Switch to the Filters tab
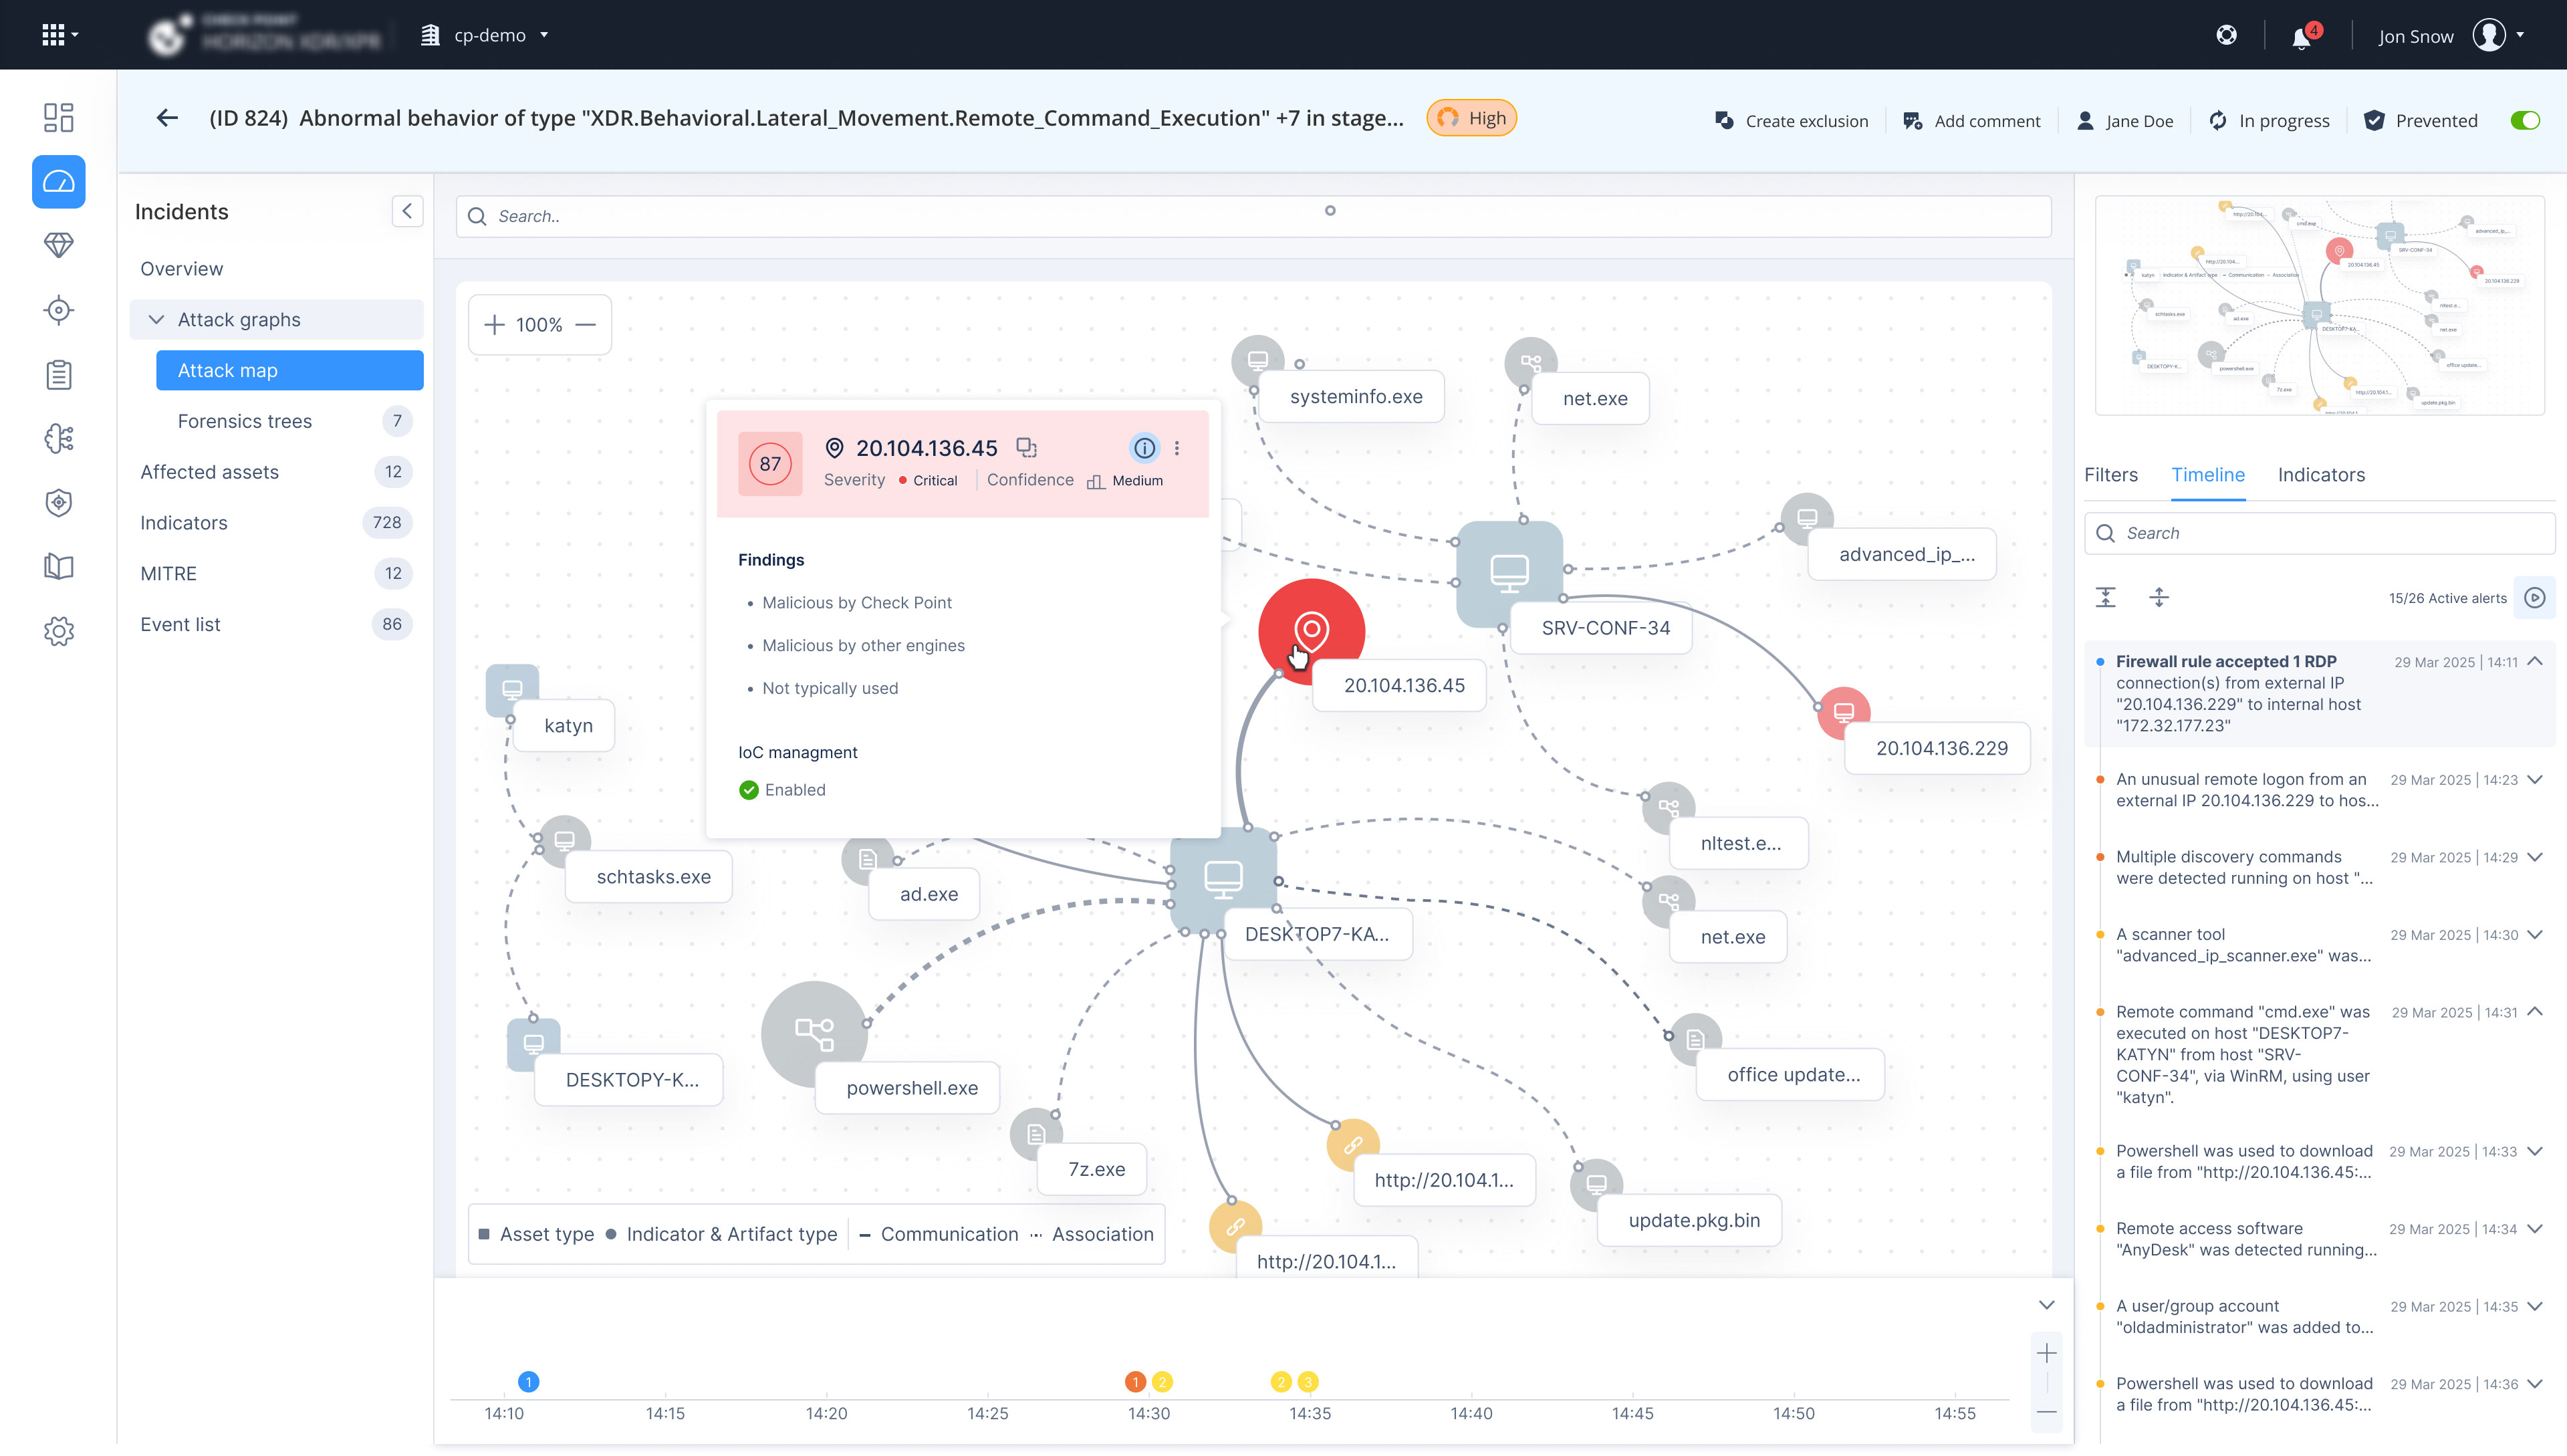The width and height of the screenshot is (2567, 1456). tap(2110, 475)
